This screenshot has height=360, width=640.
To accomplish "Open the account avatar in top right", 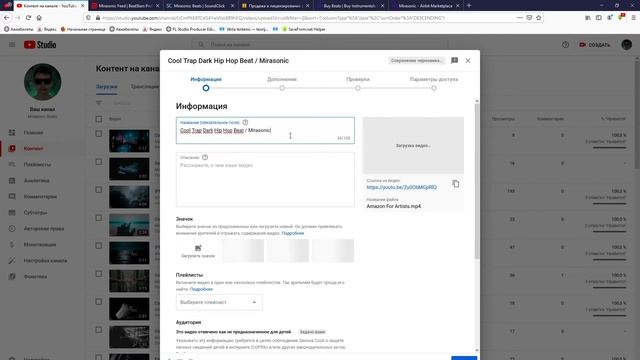I will [x=627, y=44].
